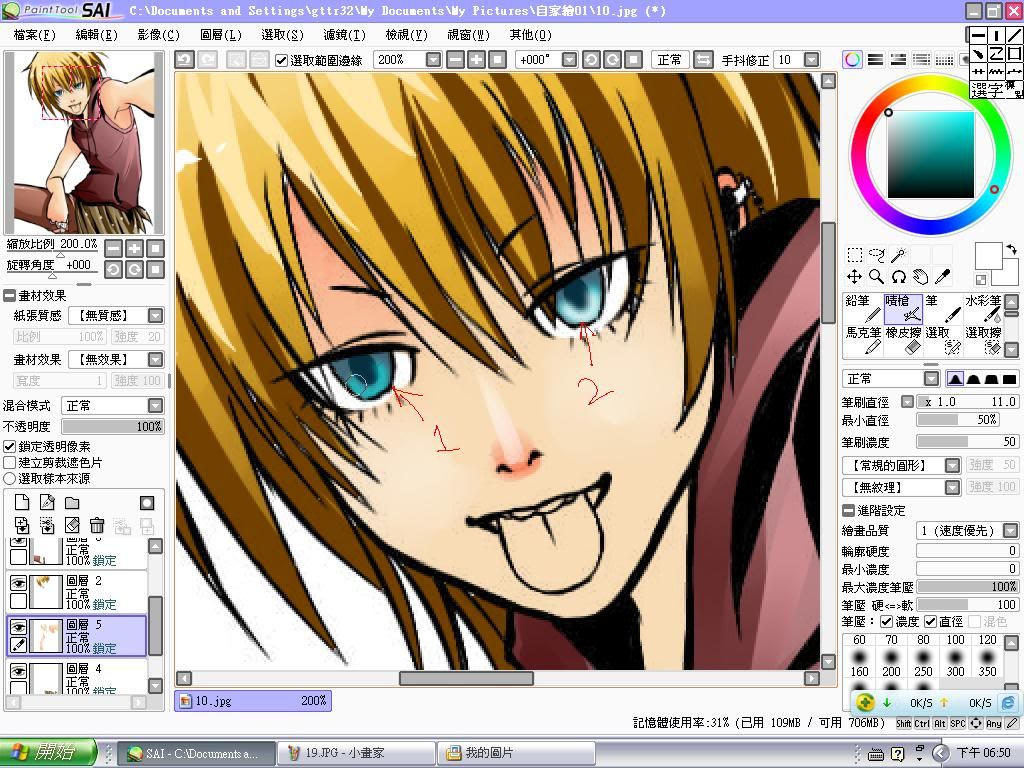Choose the 筆 pen brush
The image size is (1024, 768).
942,308
